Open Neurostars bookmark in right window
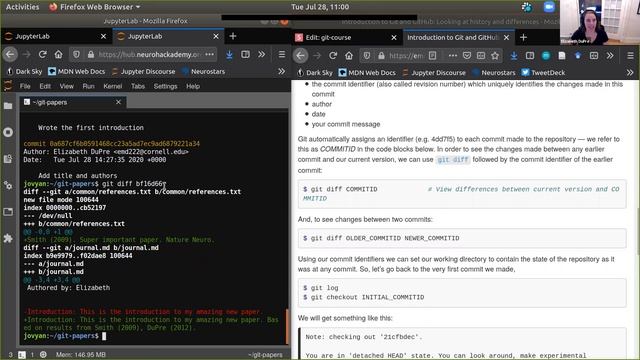640x360 pixels. pos(494,72)
